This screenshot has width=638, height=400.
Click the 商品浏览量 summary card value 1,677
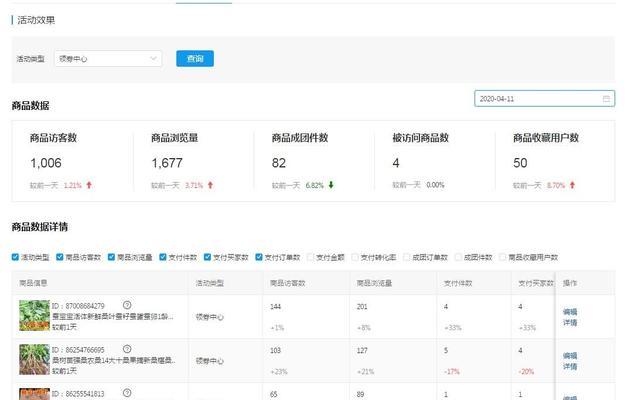click(167, 163)
